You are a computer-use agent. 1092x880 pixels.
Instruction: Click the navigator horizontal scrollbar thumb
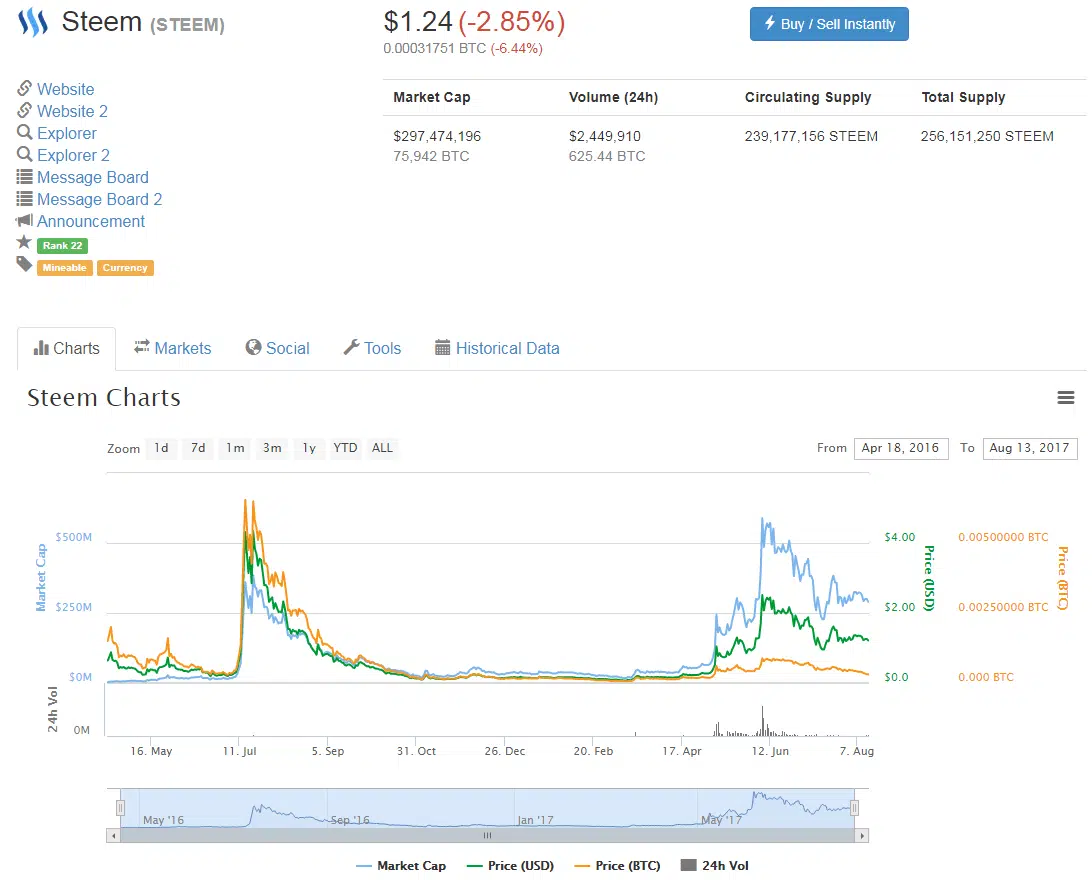click(x=488, y=835)
